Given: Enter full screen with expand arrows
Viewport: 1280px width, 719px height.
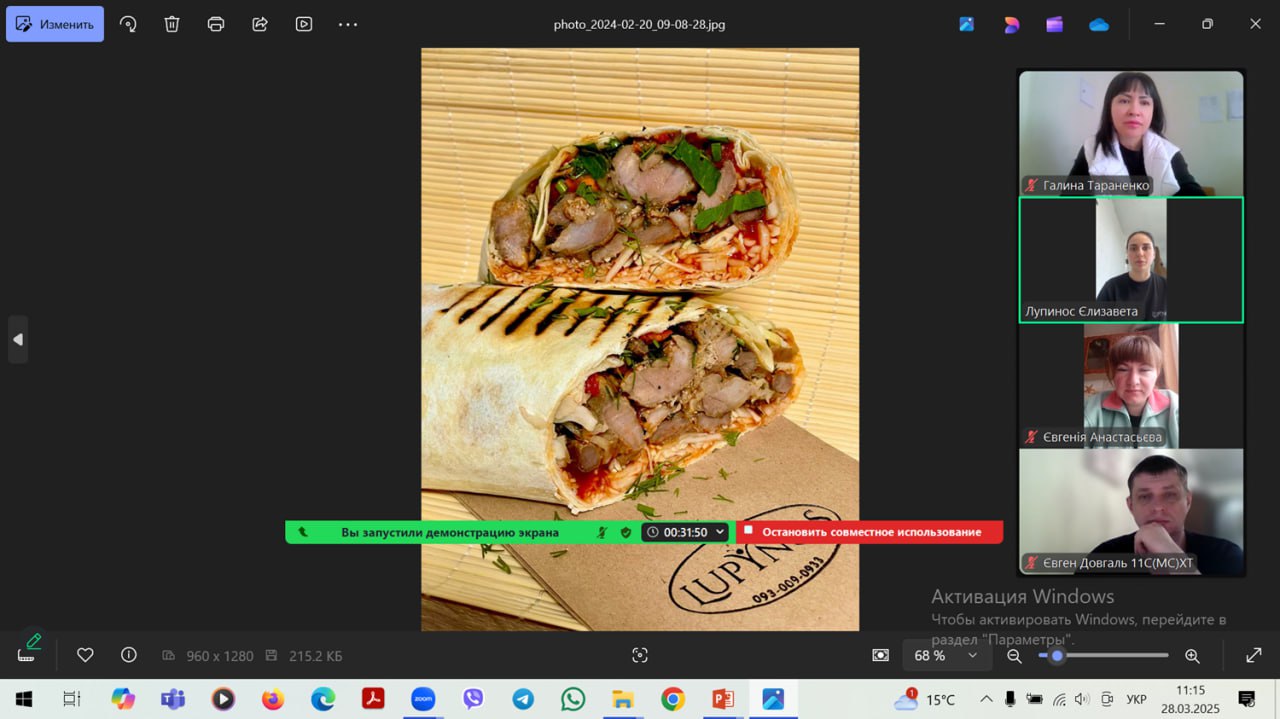Looking at the screenshot, I should click(1254, 655).
